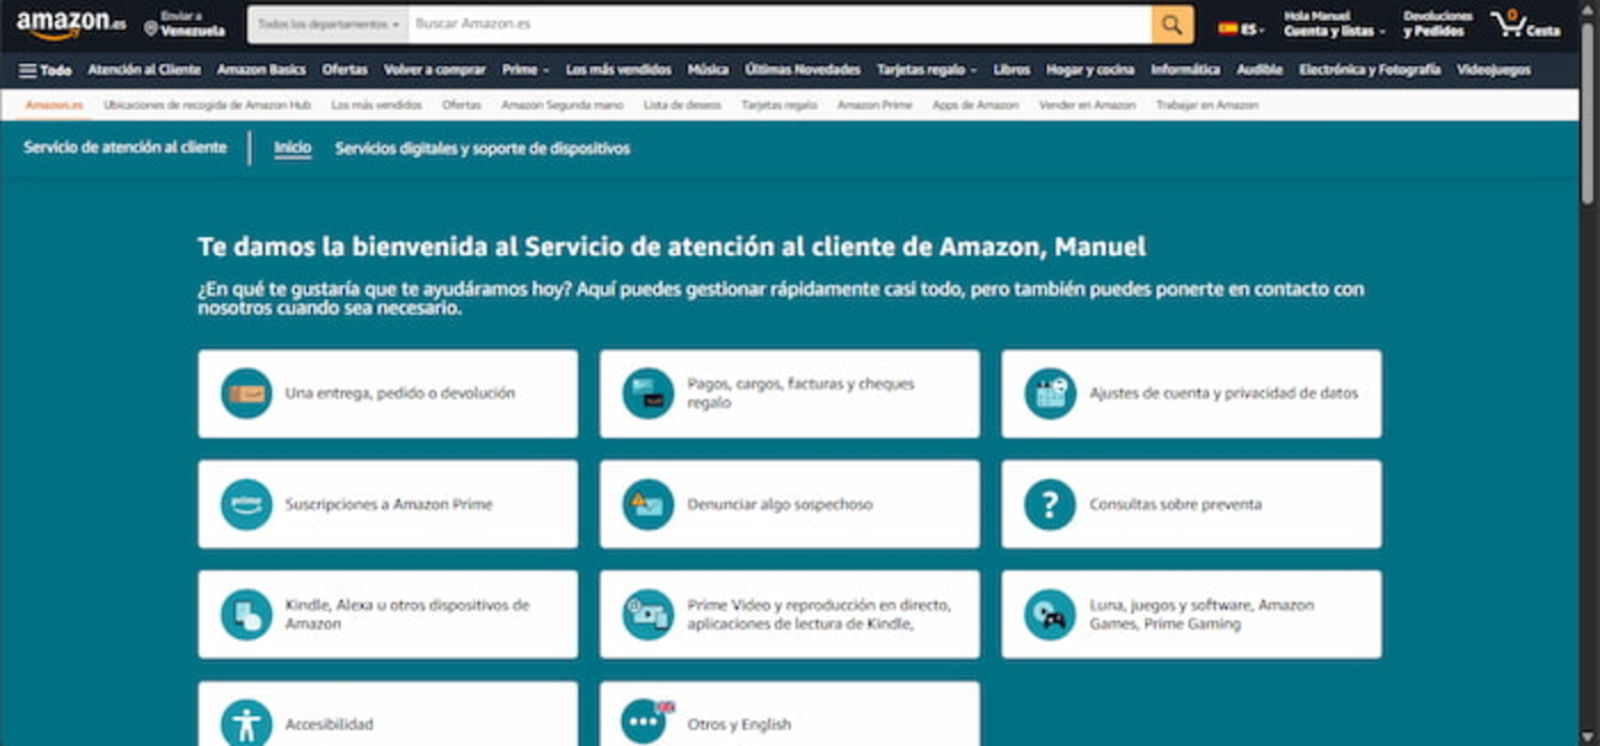Open the Amazon.es link in the white sub-navigation

tap(54, 105)
